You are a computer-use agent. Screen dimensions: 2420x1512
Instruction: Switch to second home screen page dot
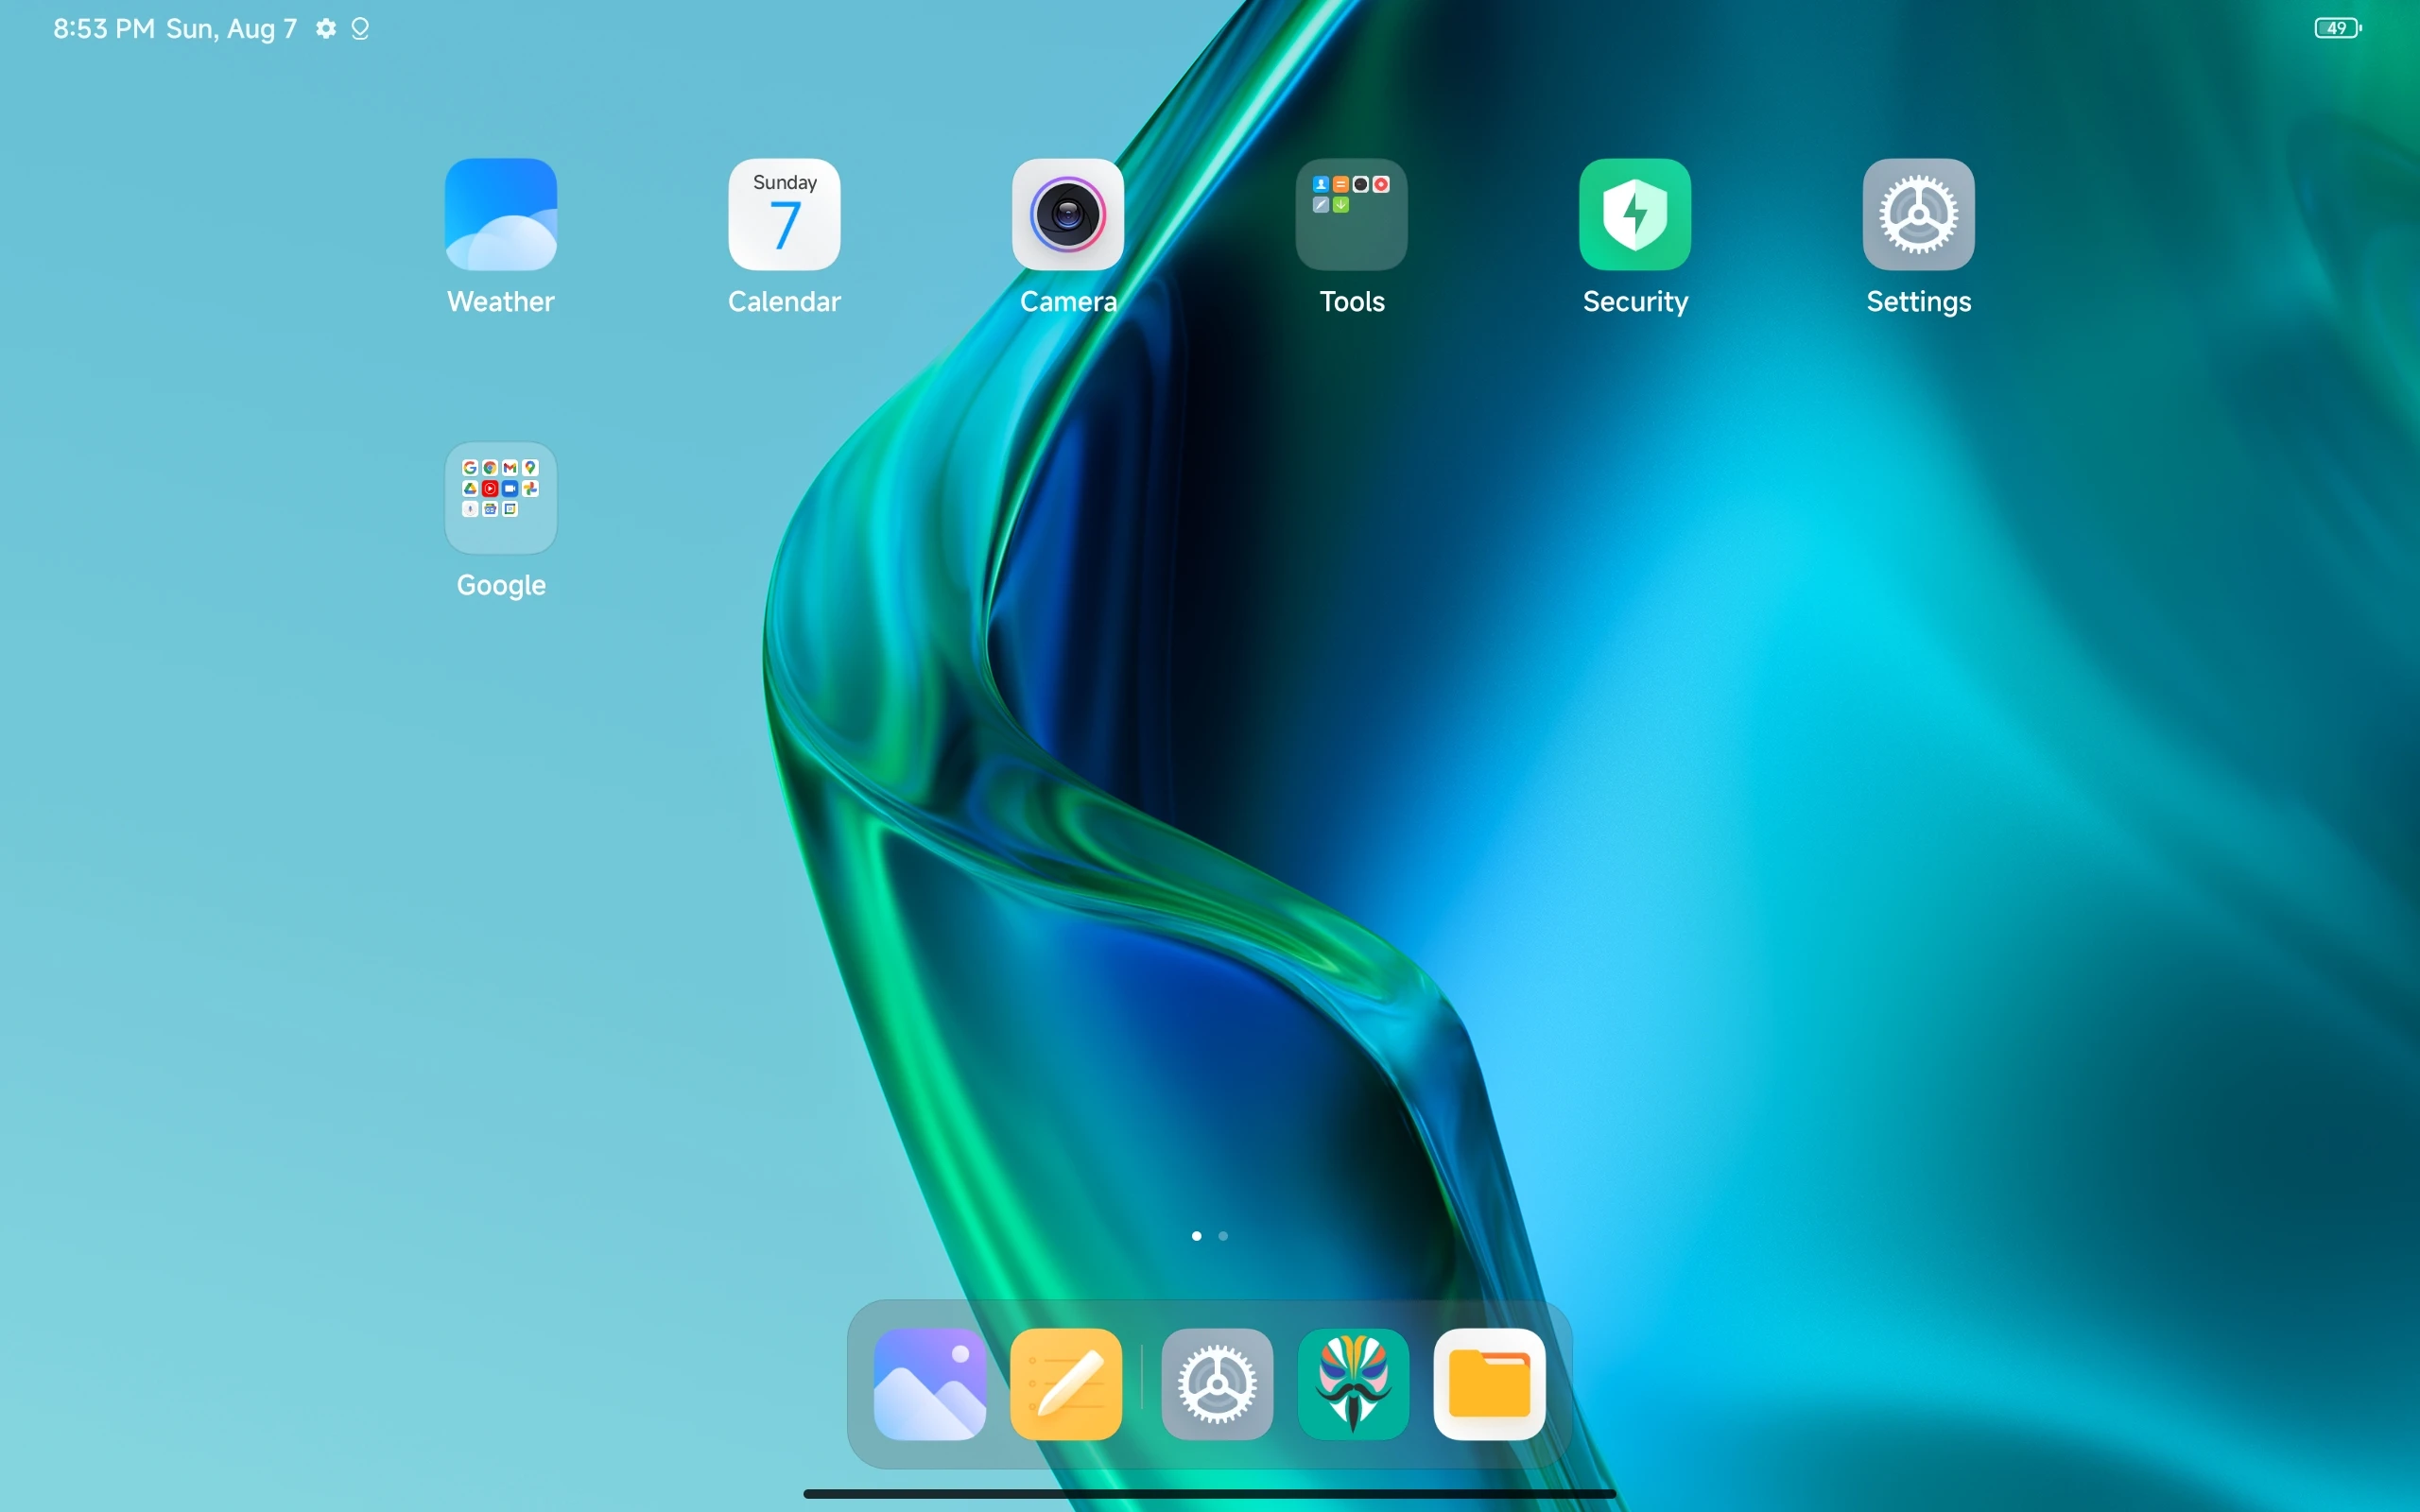pos(1223,1236)
